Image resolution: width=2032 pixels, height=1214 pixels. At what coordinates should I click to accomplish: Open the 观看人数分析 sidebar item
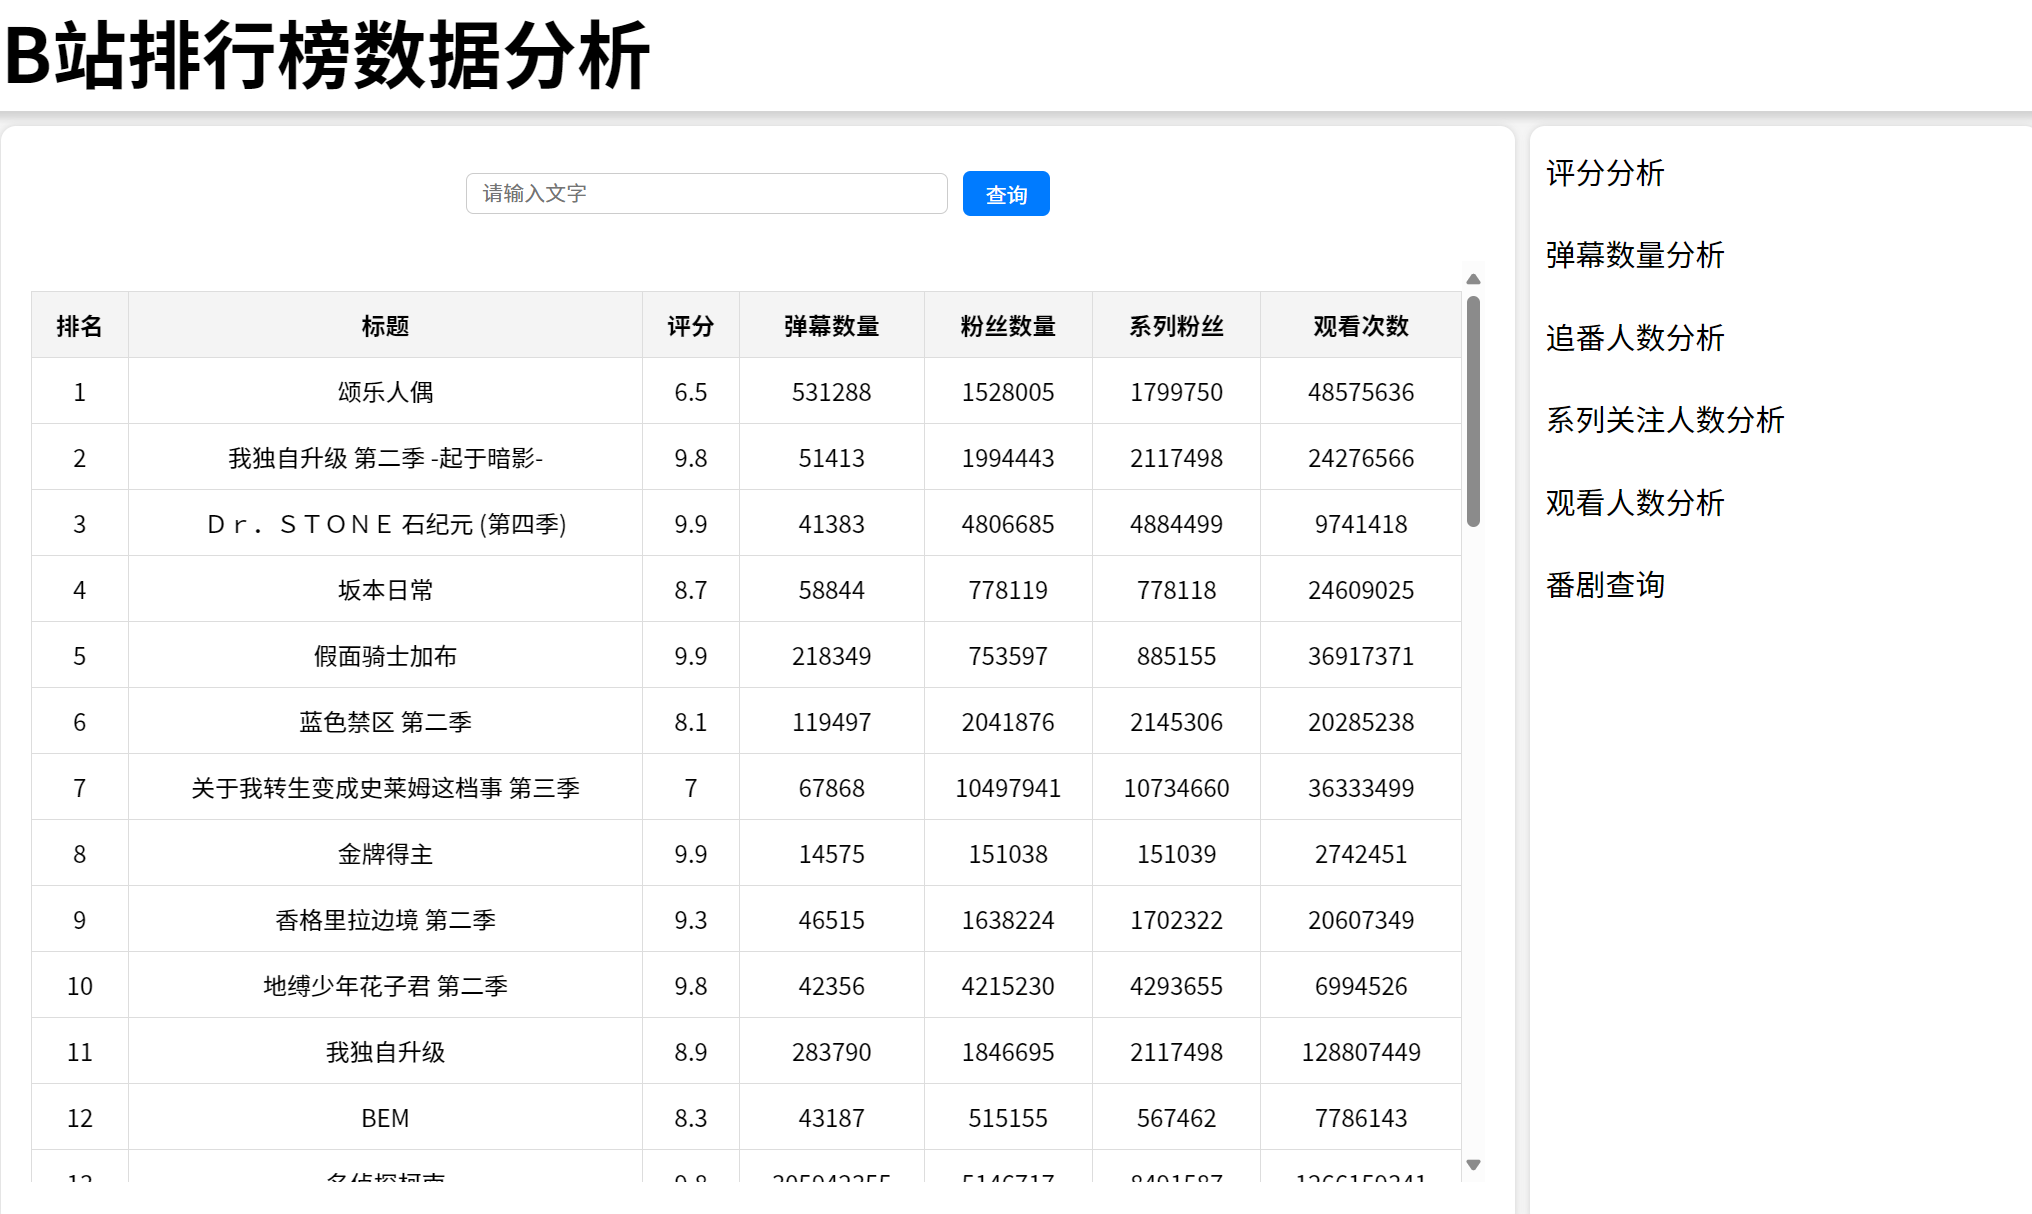(x=1635, y=503)
